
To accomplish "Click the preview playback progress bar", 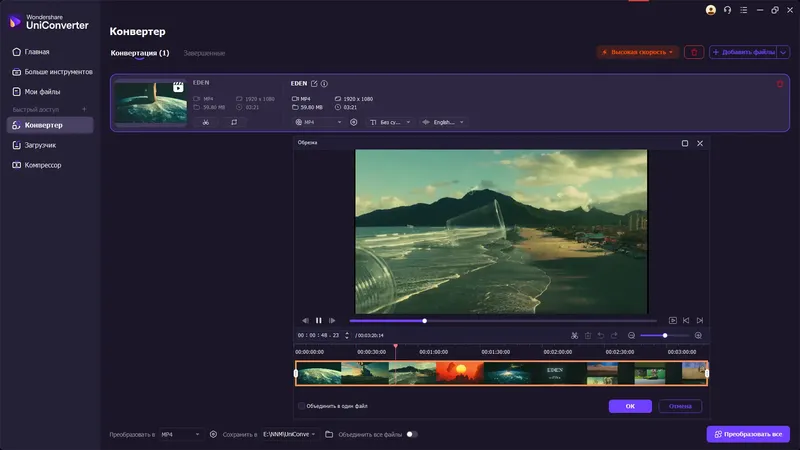I will coord(503,321).
